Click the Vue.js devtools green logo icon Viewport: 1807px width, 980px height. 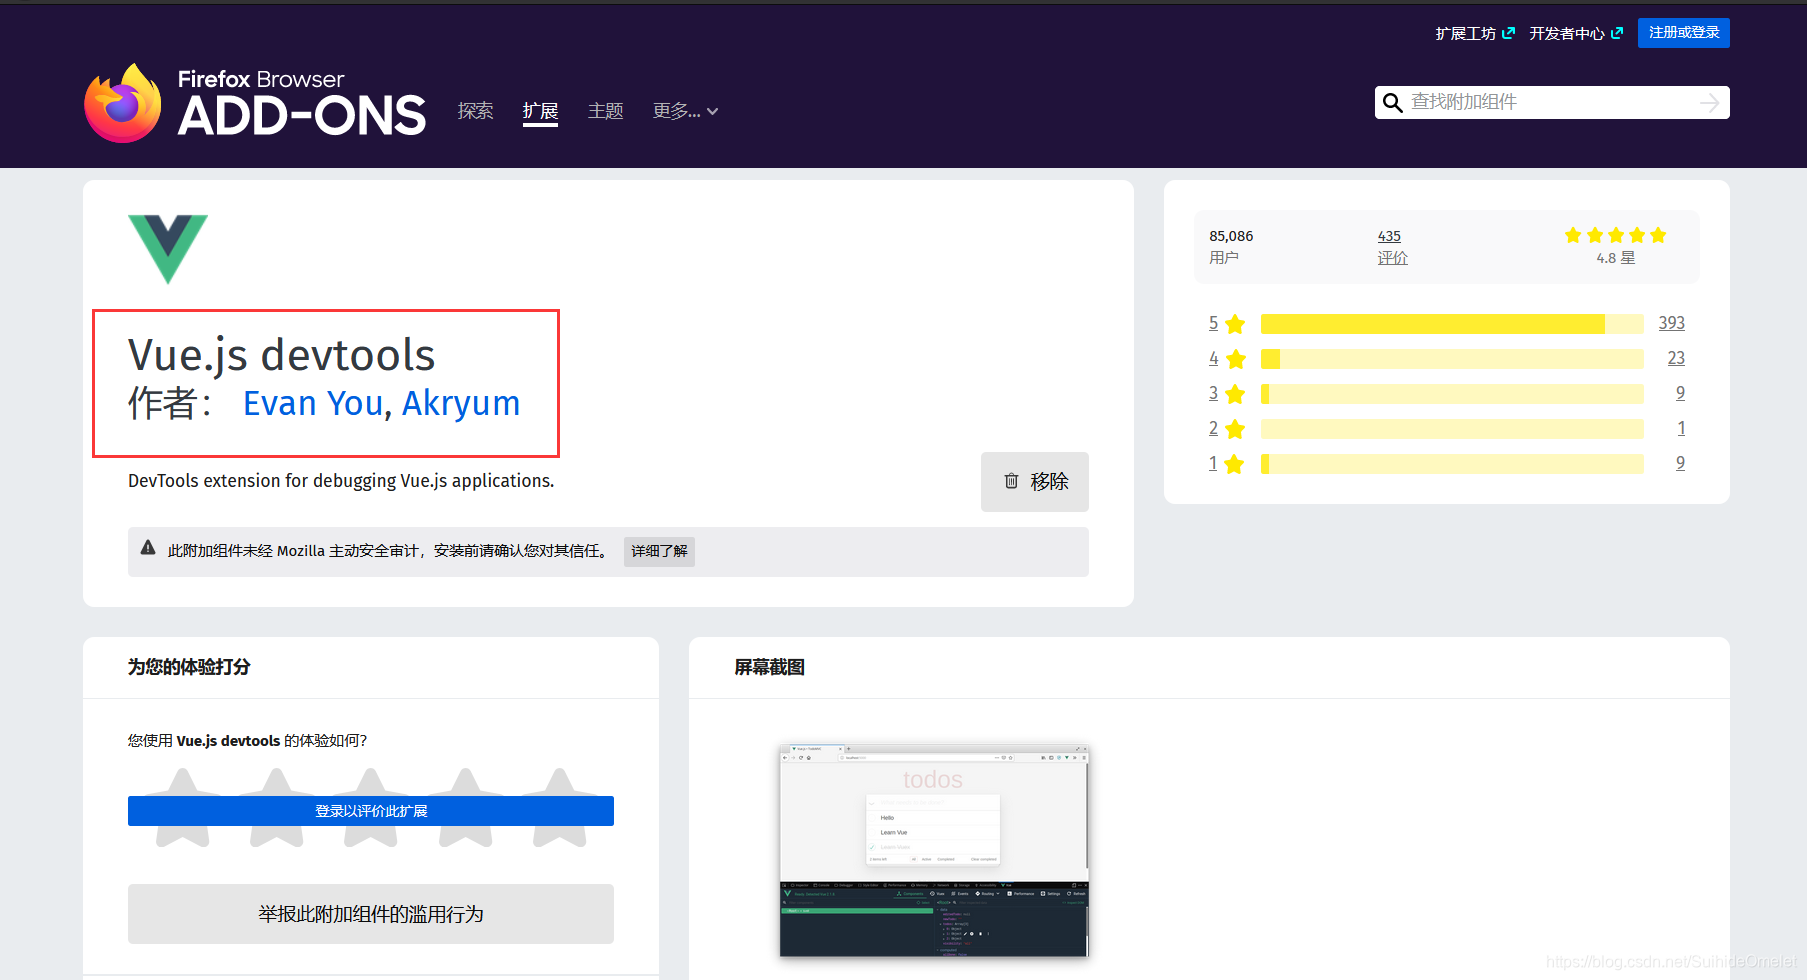168,249
